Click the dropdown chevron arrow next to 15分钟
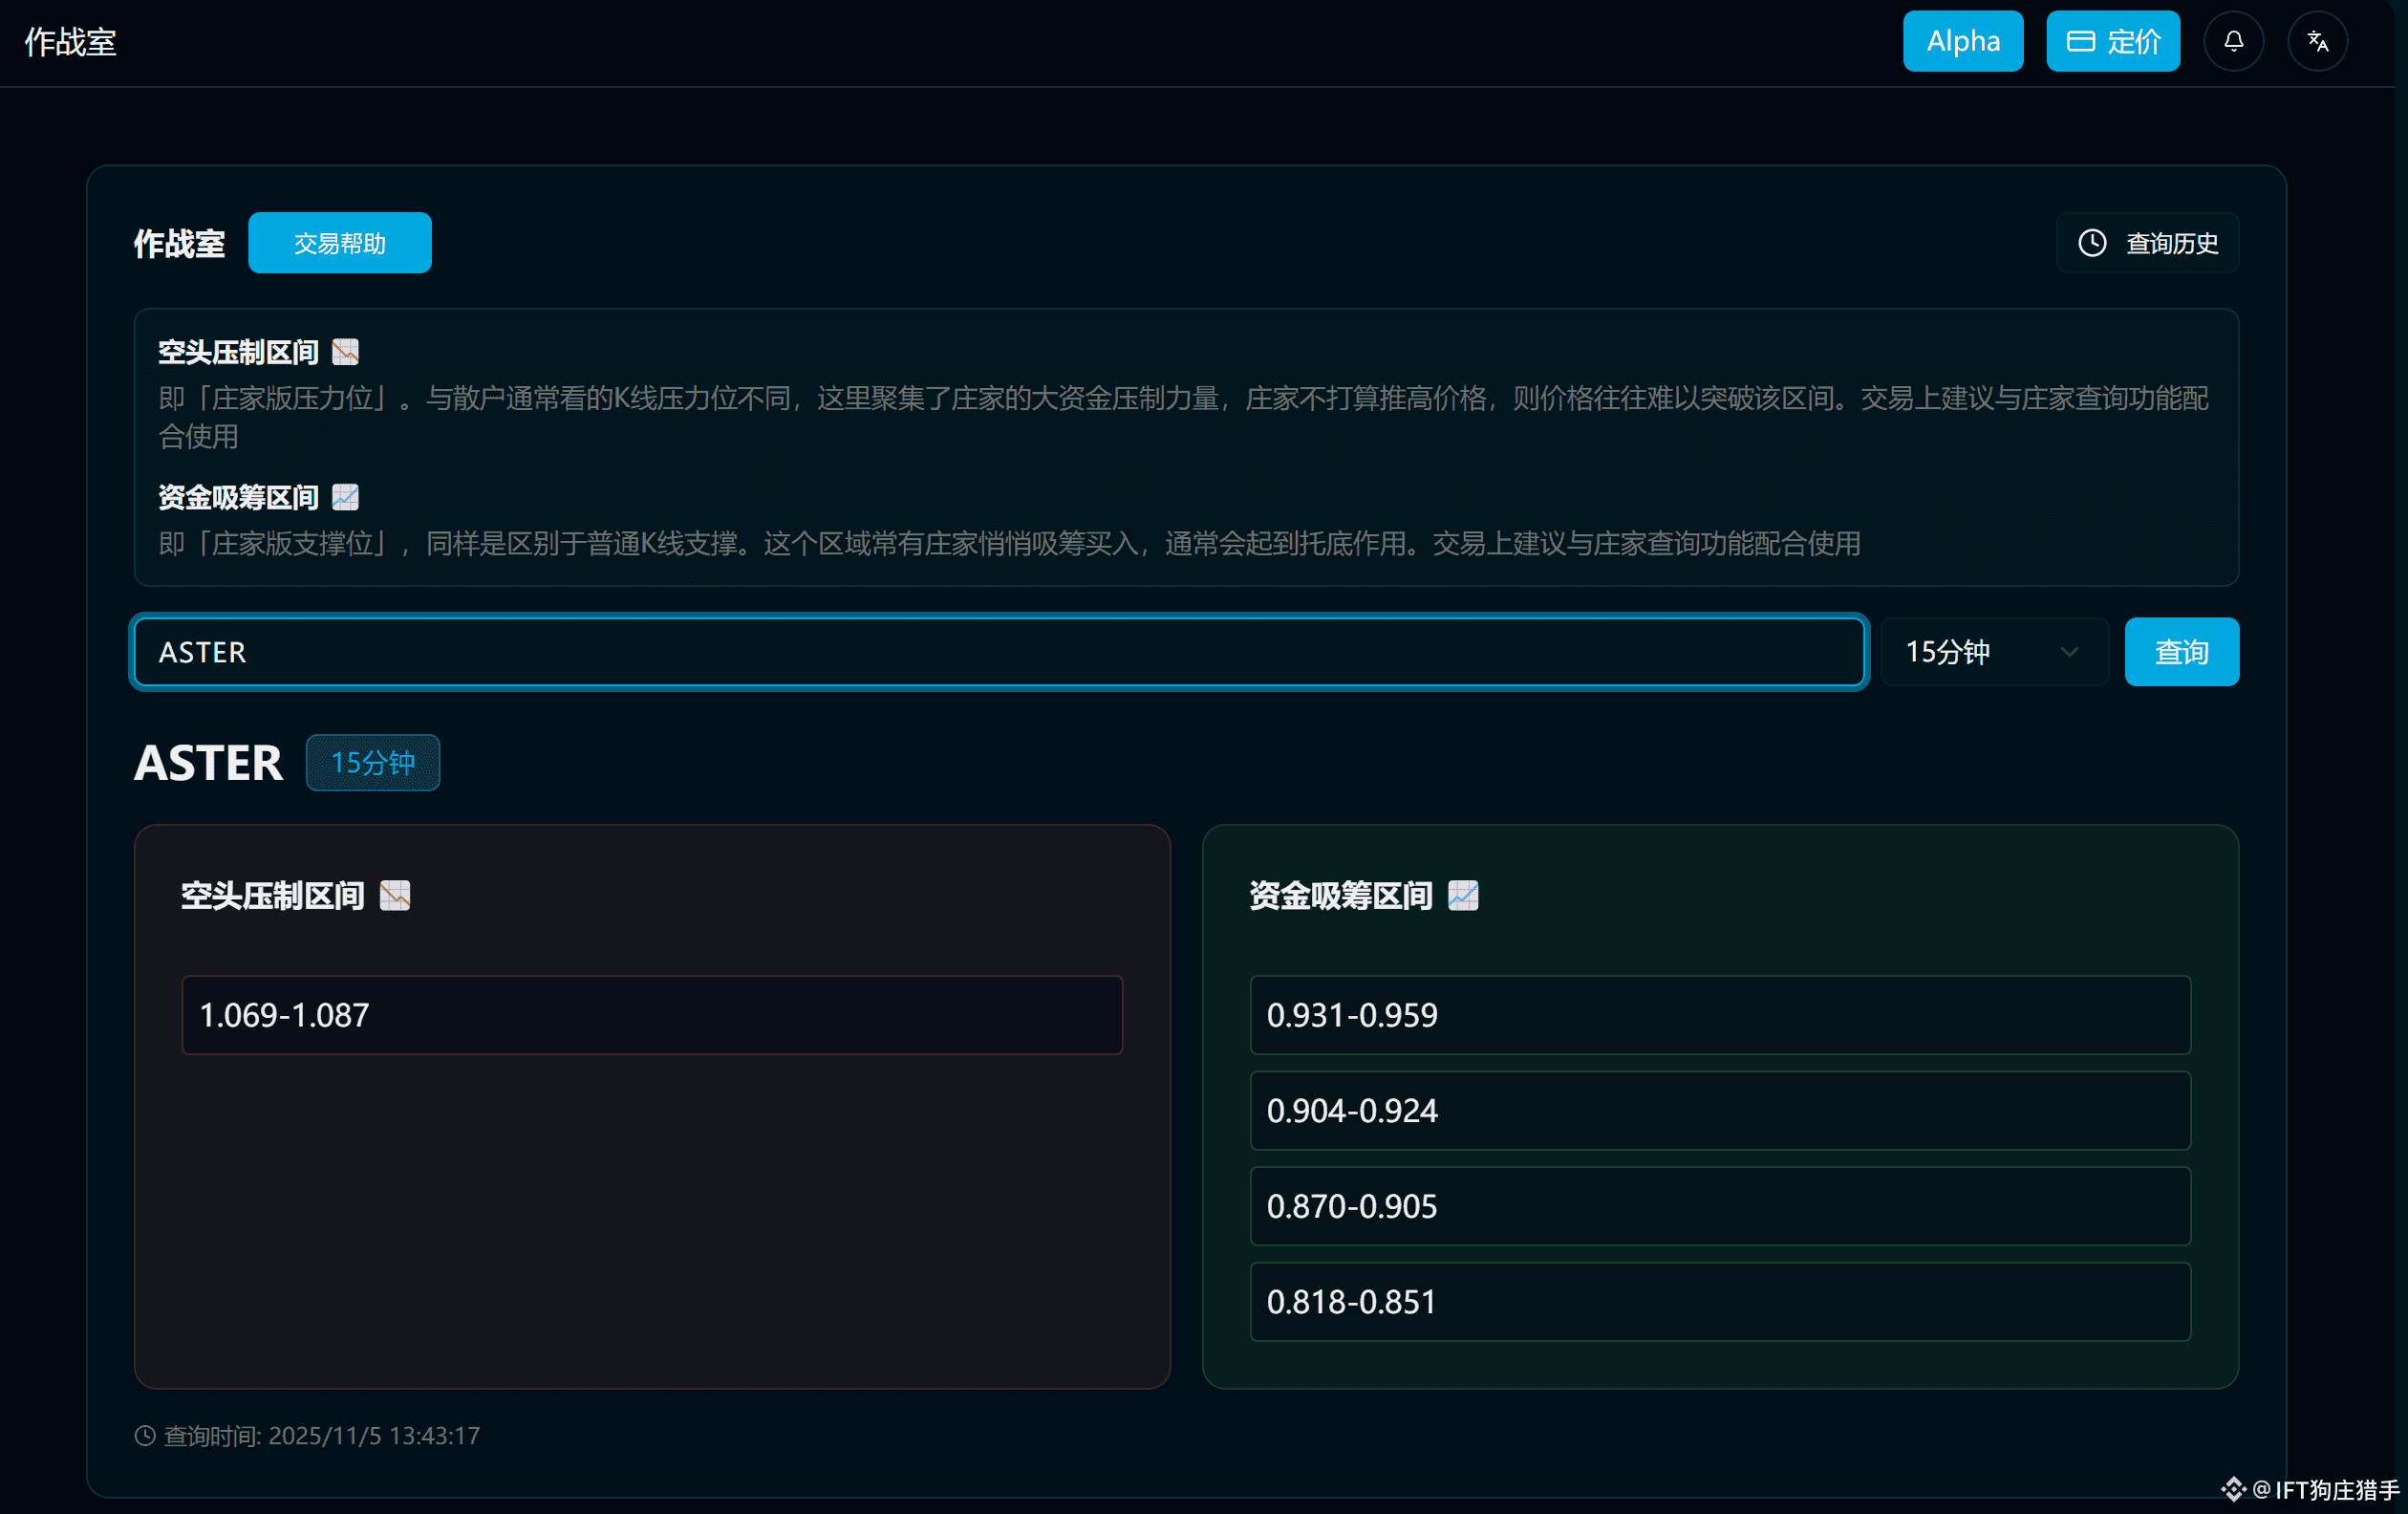The image size is (2408, 1514). tap(2069, 652)
